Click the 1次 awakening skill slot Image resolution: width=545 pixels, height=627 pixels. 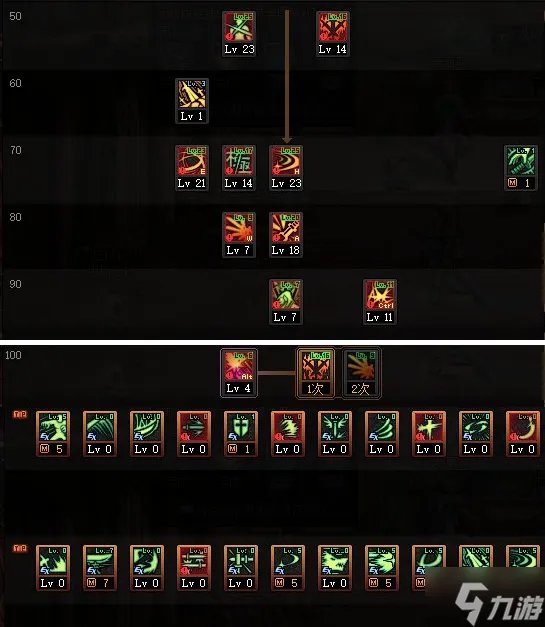pos(315,373)
